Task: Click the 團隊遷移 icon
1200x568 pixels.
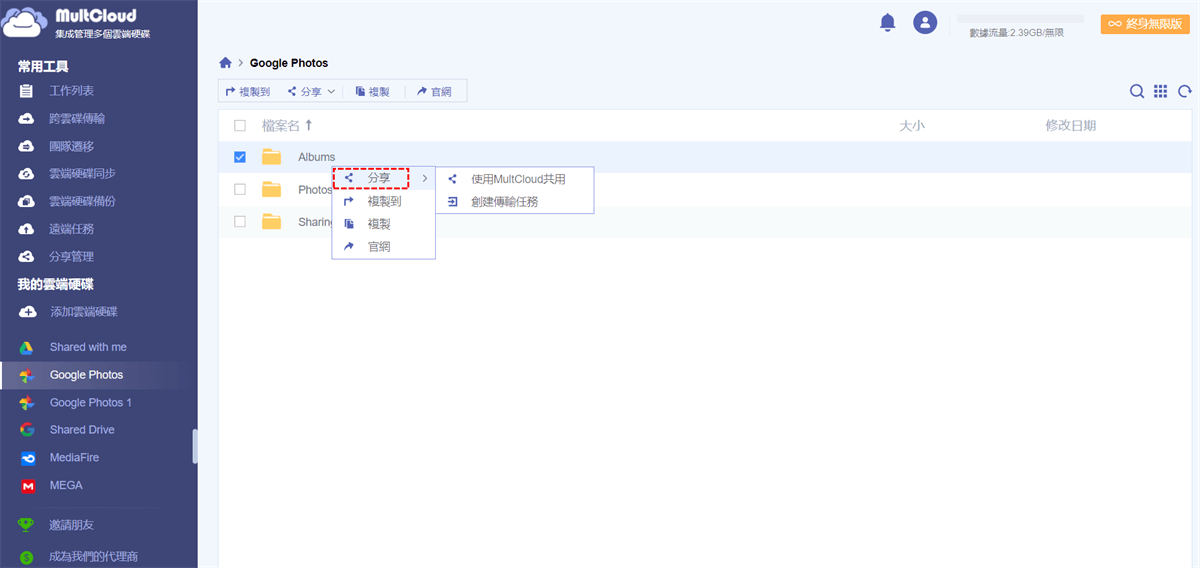Action: [27, 146]
